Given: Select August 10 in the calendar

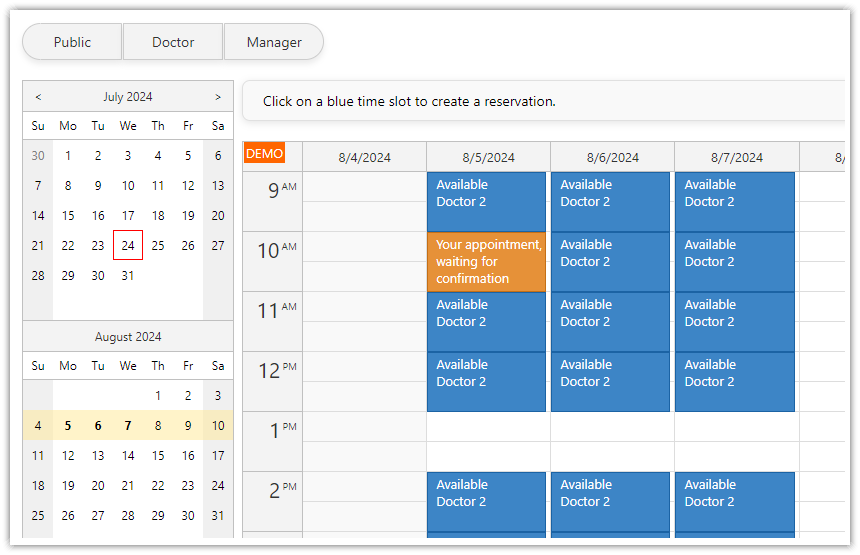Looking at the screenshot, I should click(218, 426).
